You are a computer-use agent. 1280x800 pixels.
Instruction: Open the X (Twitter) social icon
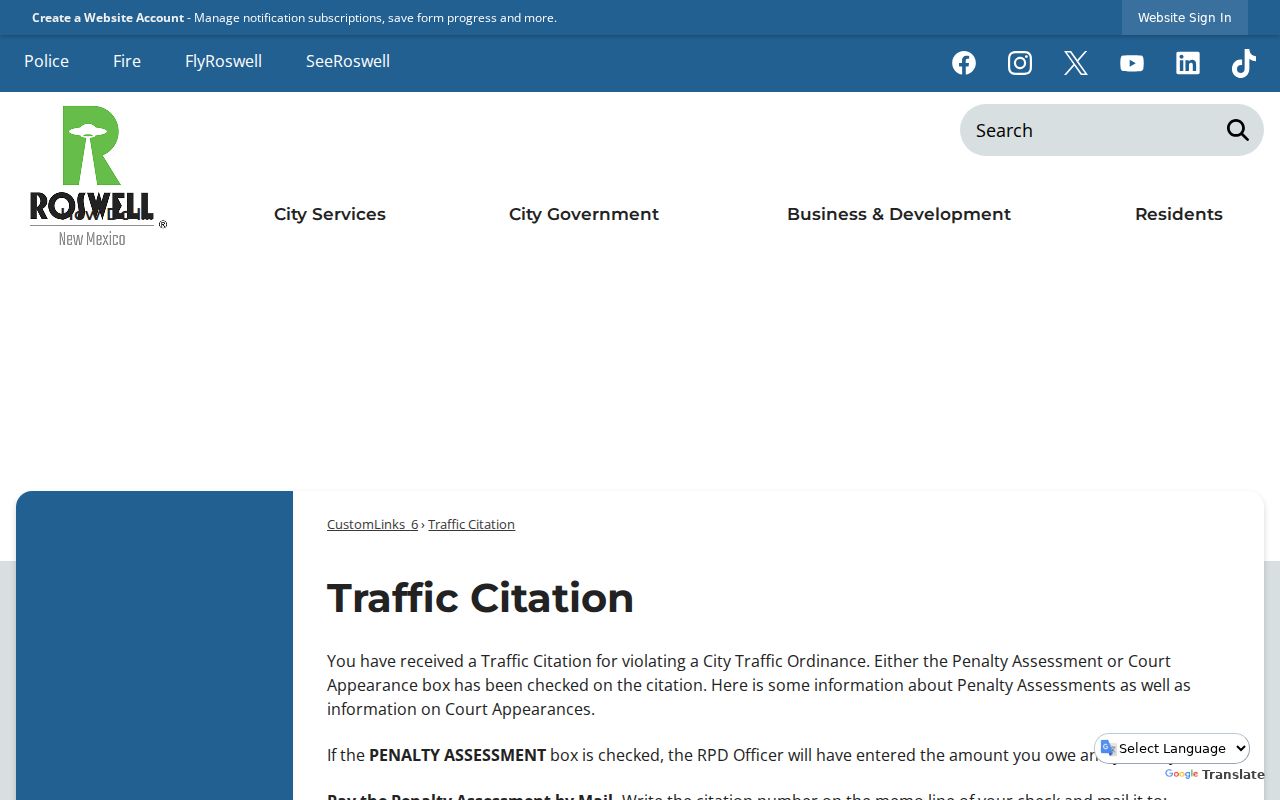click(1076, 63)
